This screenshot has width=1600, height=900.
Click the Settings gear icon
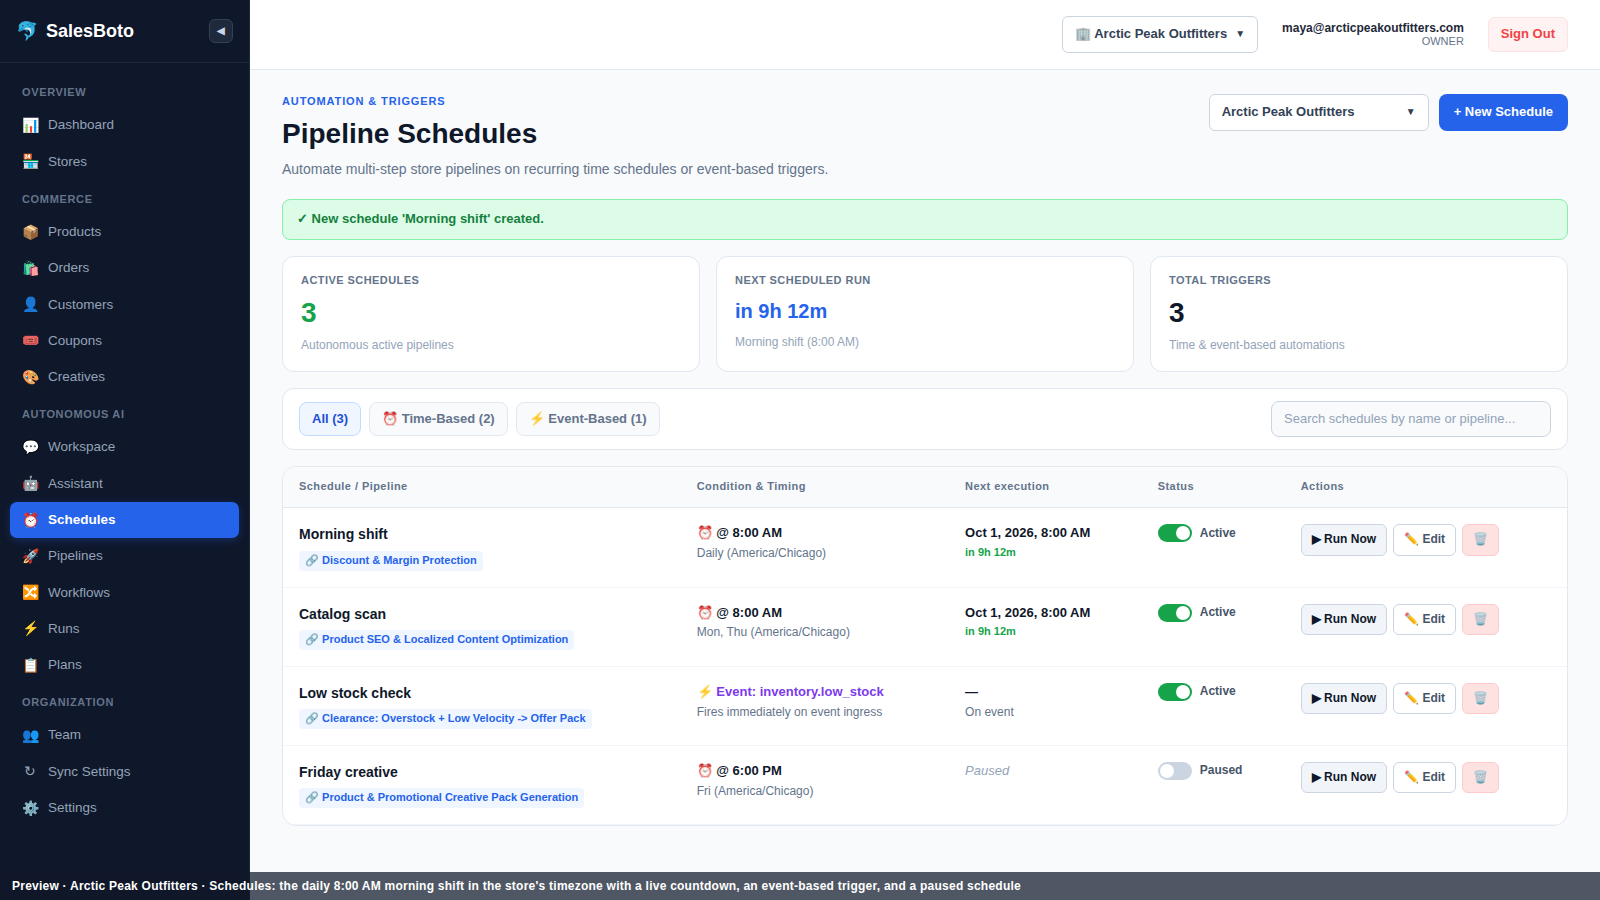(x=31, y=808)
